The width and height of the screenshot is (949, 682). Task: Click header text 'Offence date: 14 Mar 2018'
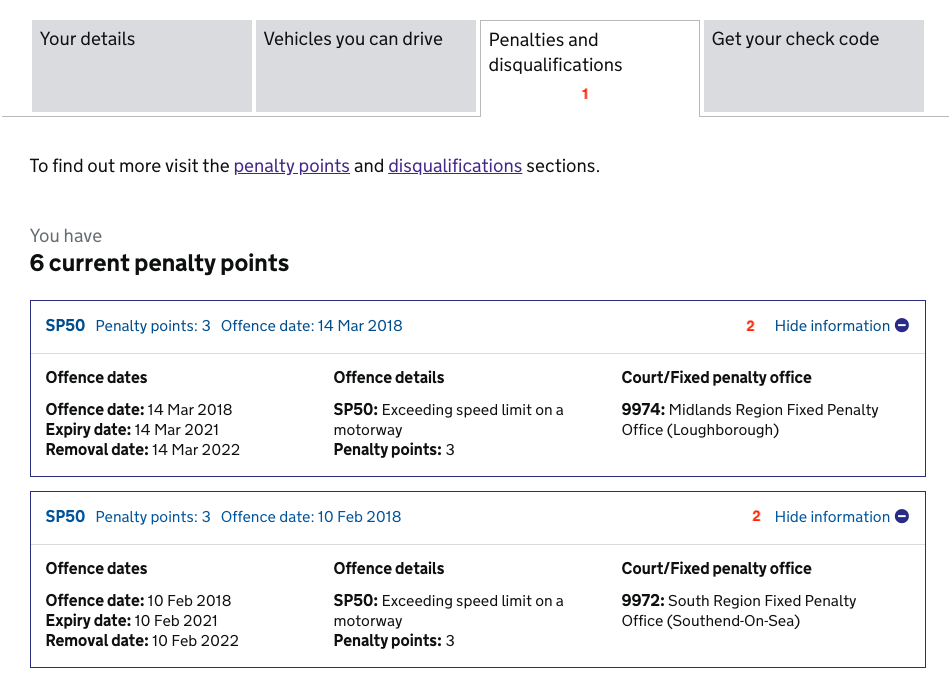click(312, 326)
